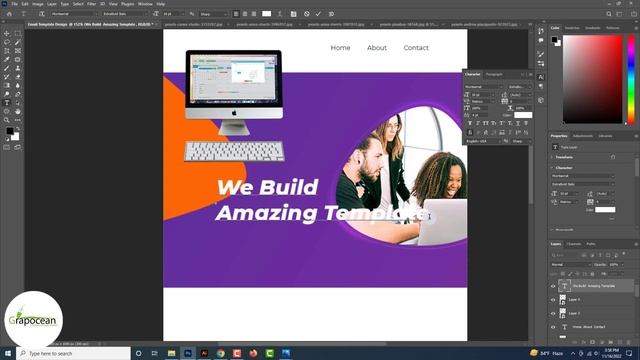
Task: Switch to the Paths tab
Action: tap(591, 244)
